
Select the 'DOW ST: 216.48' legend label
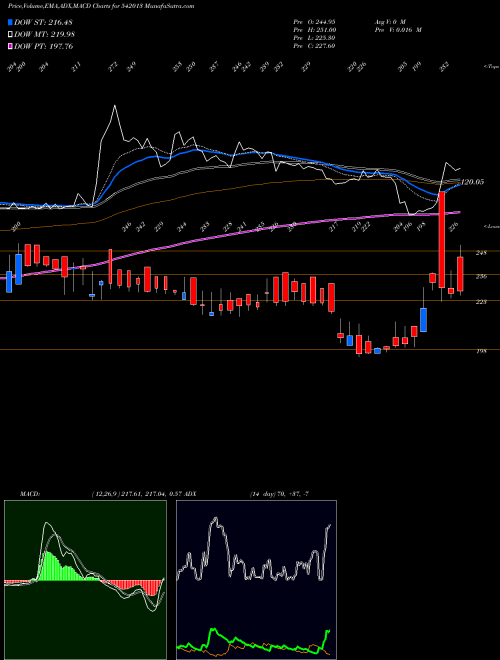coord(43,22)
